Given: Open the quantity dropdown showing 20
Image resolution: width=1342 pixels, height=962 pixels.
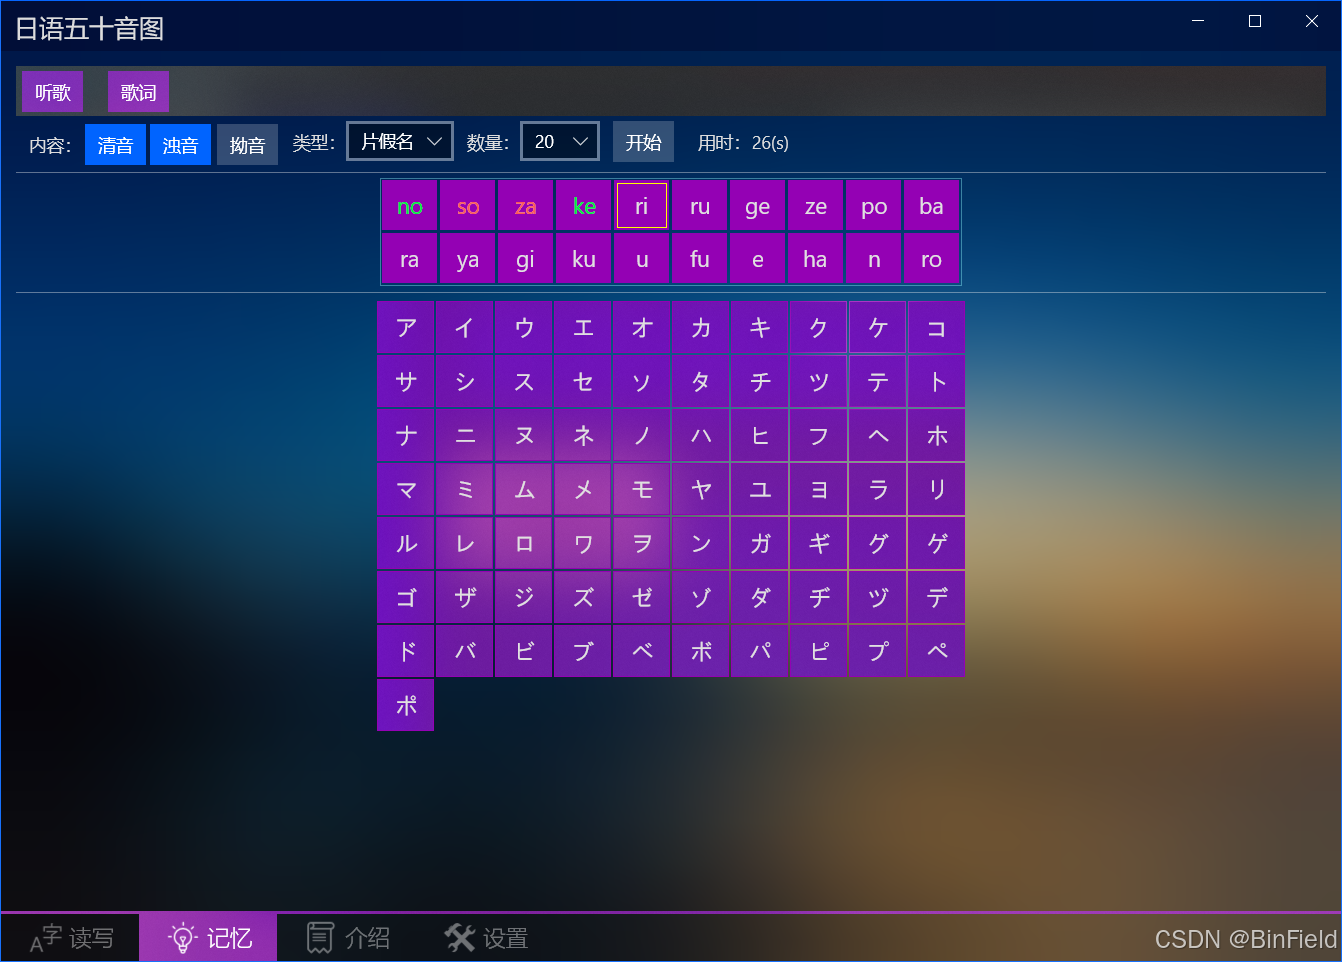Looking at the screenshot, I should click(x=560, y=141).
